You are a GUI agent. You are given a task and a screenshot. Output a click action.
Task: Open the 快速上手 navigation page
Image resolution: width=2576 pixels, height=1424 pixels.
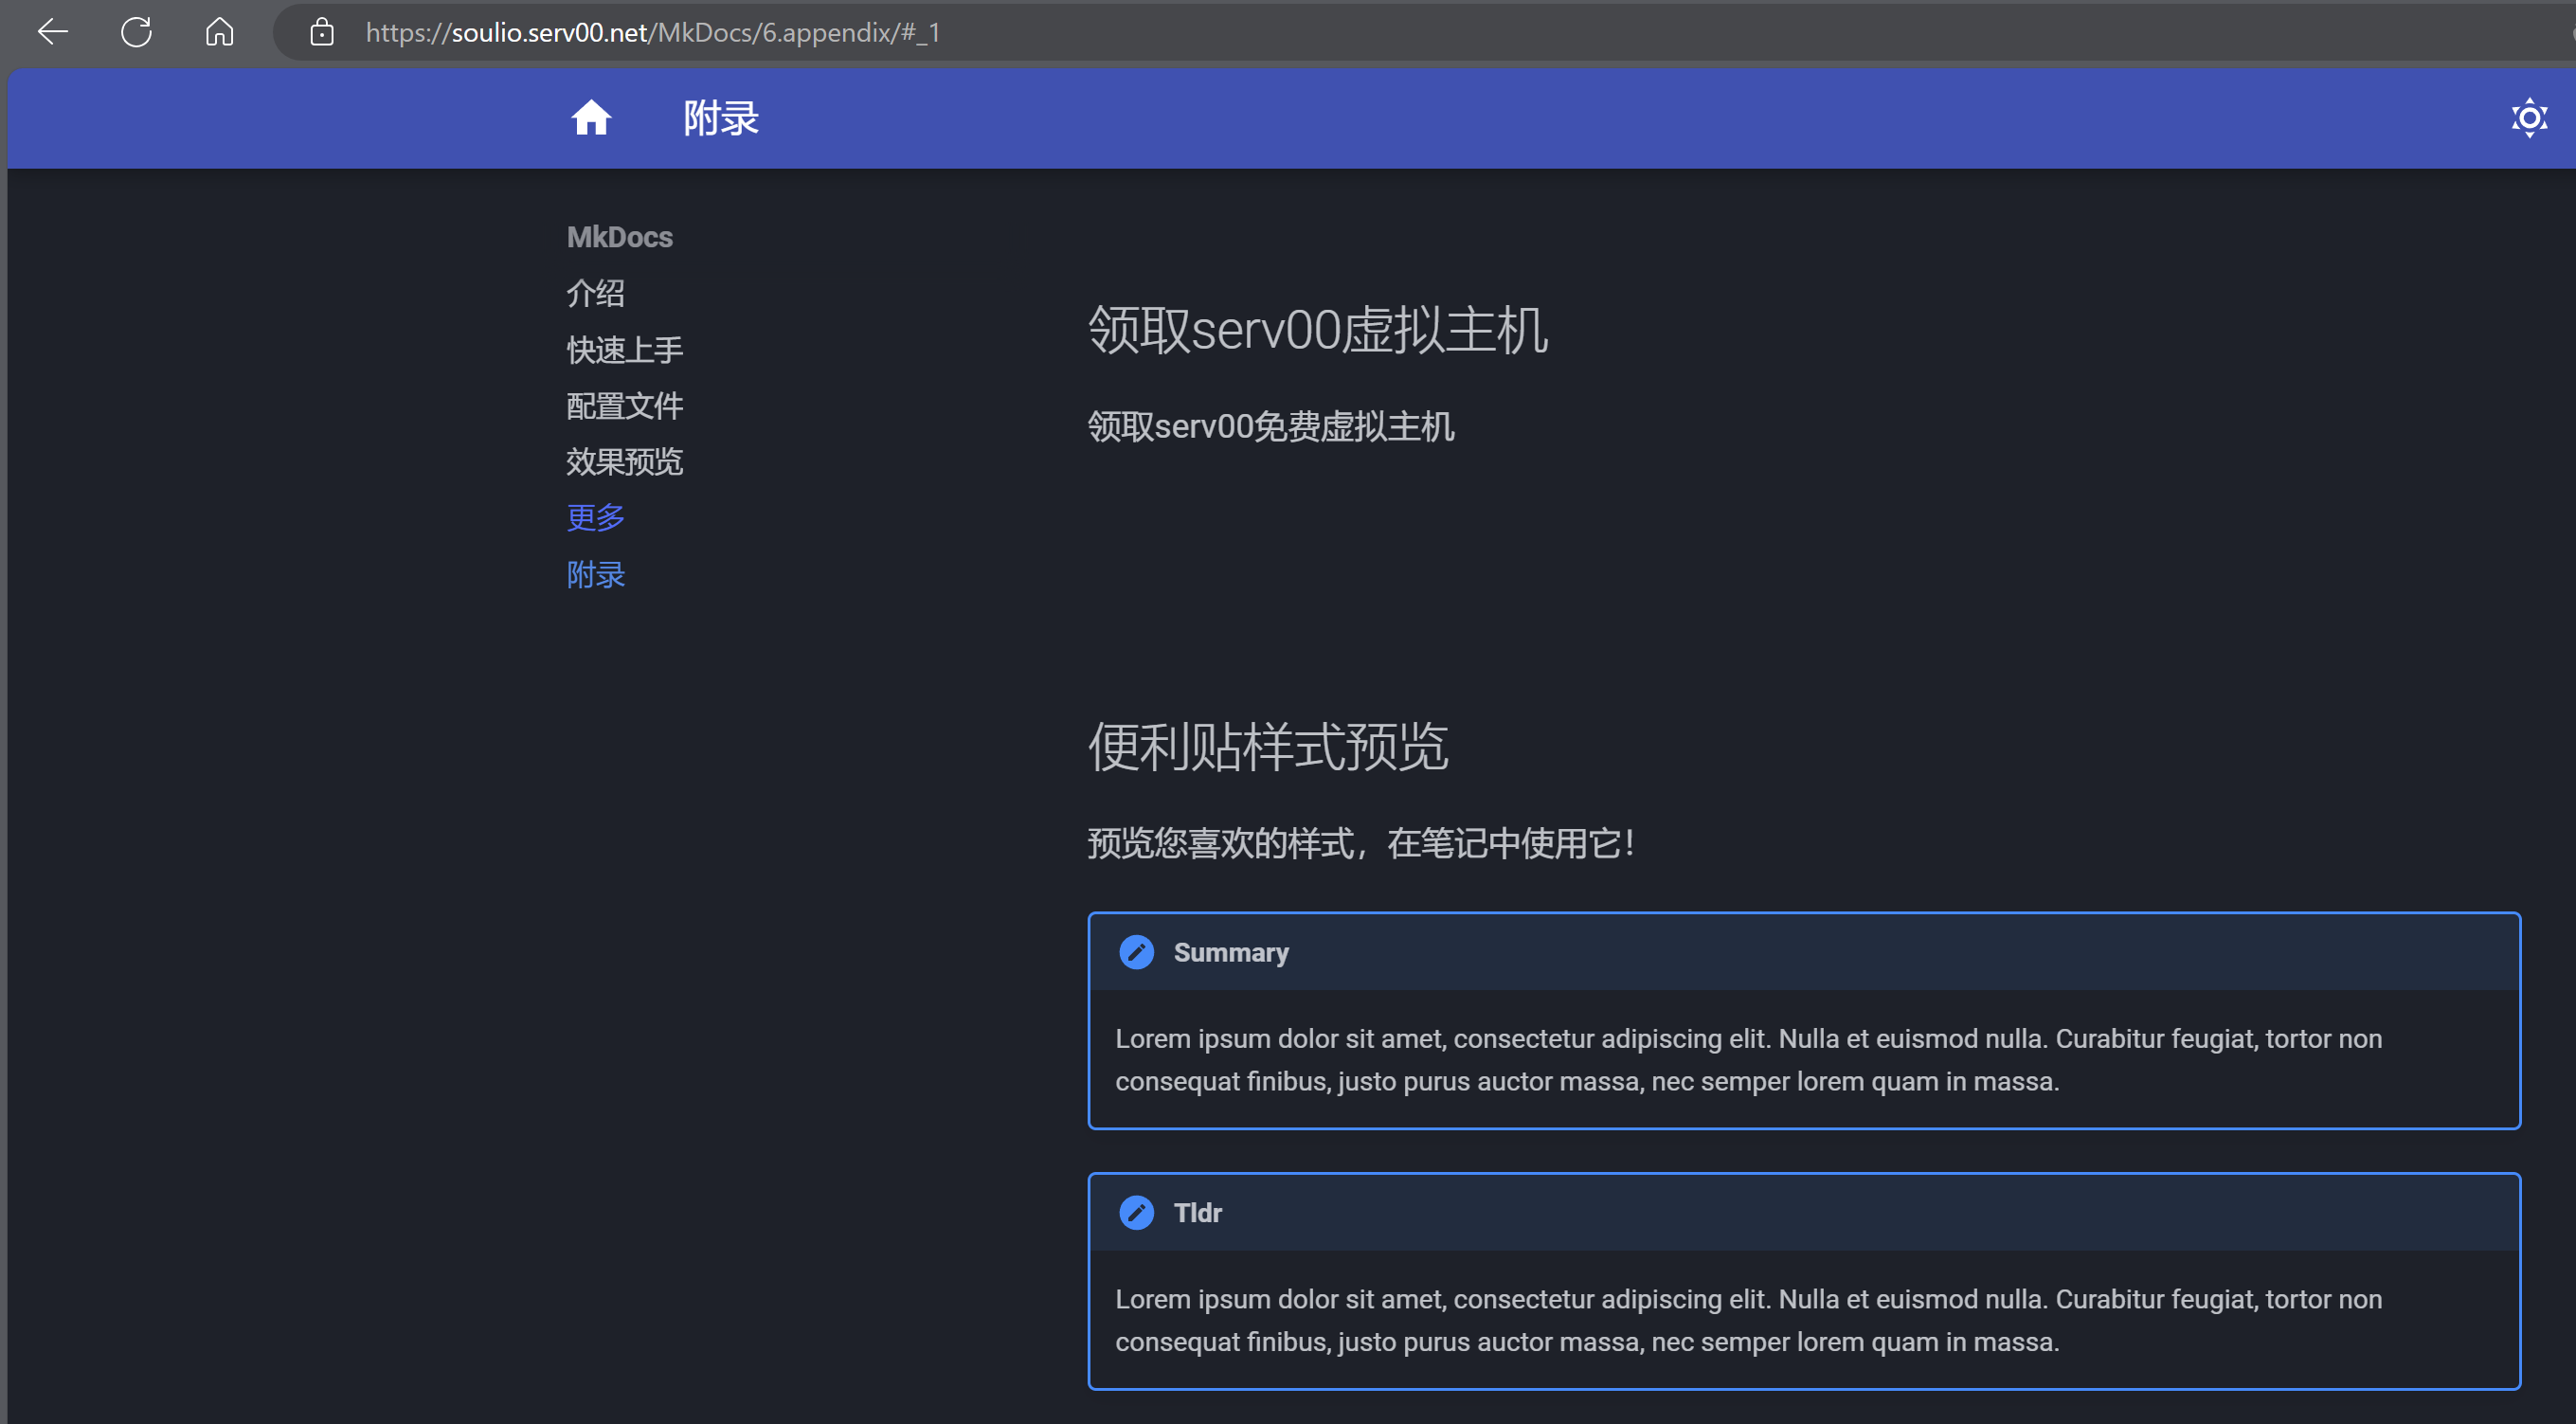coord(624,349)
